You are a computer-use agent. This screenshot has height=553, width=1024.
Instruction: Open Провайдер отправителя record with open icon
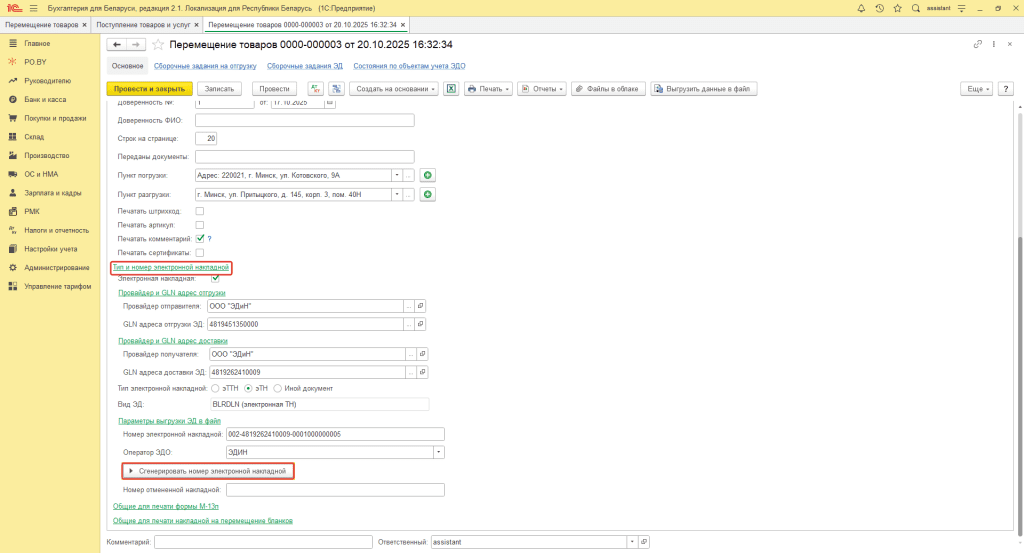coord(420,306)
